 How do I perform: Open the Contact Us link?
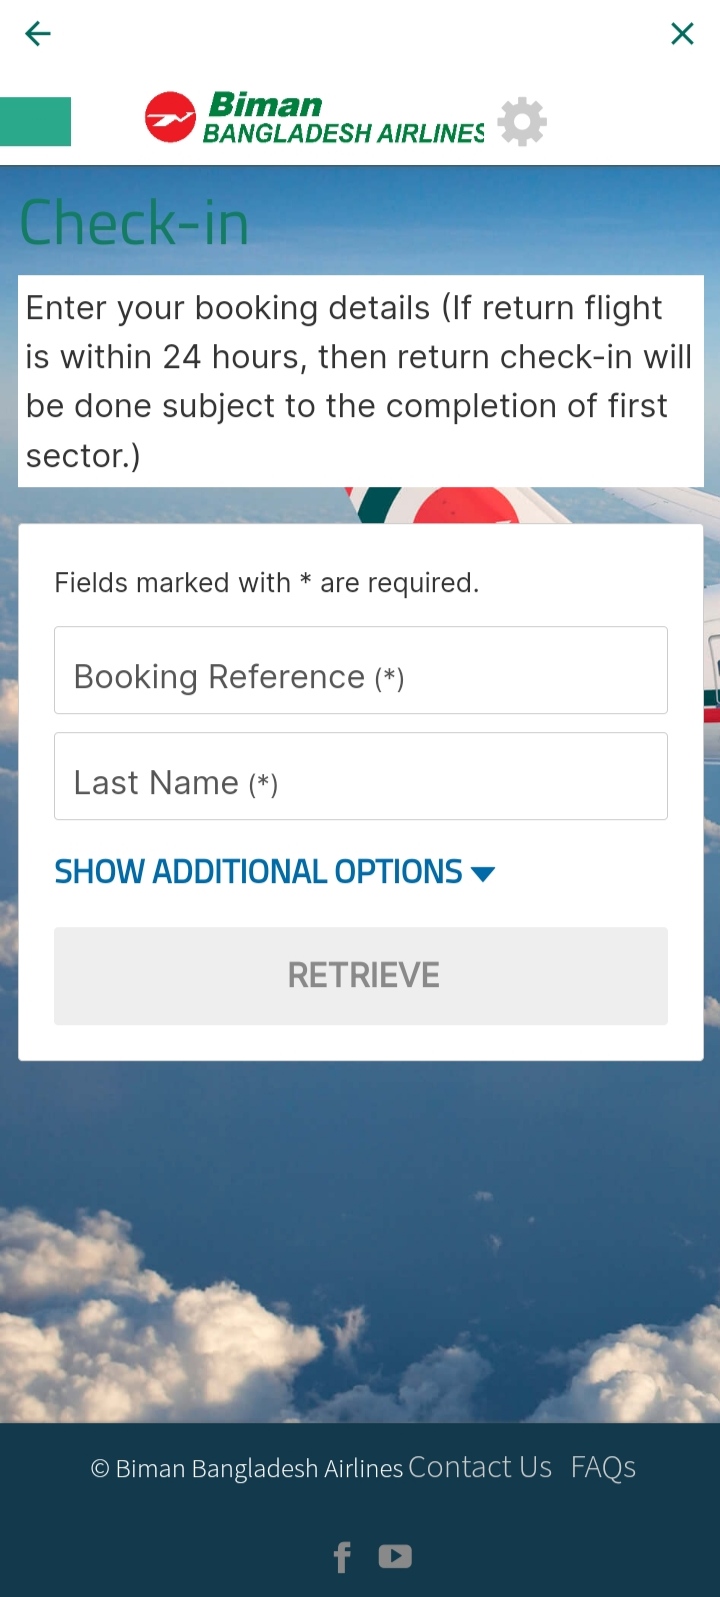(x=480, y=1467)
